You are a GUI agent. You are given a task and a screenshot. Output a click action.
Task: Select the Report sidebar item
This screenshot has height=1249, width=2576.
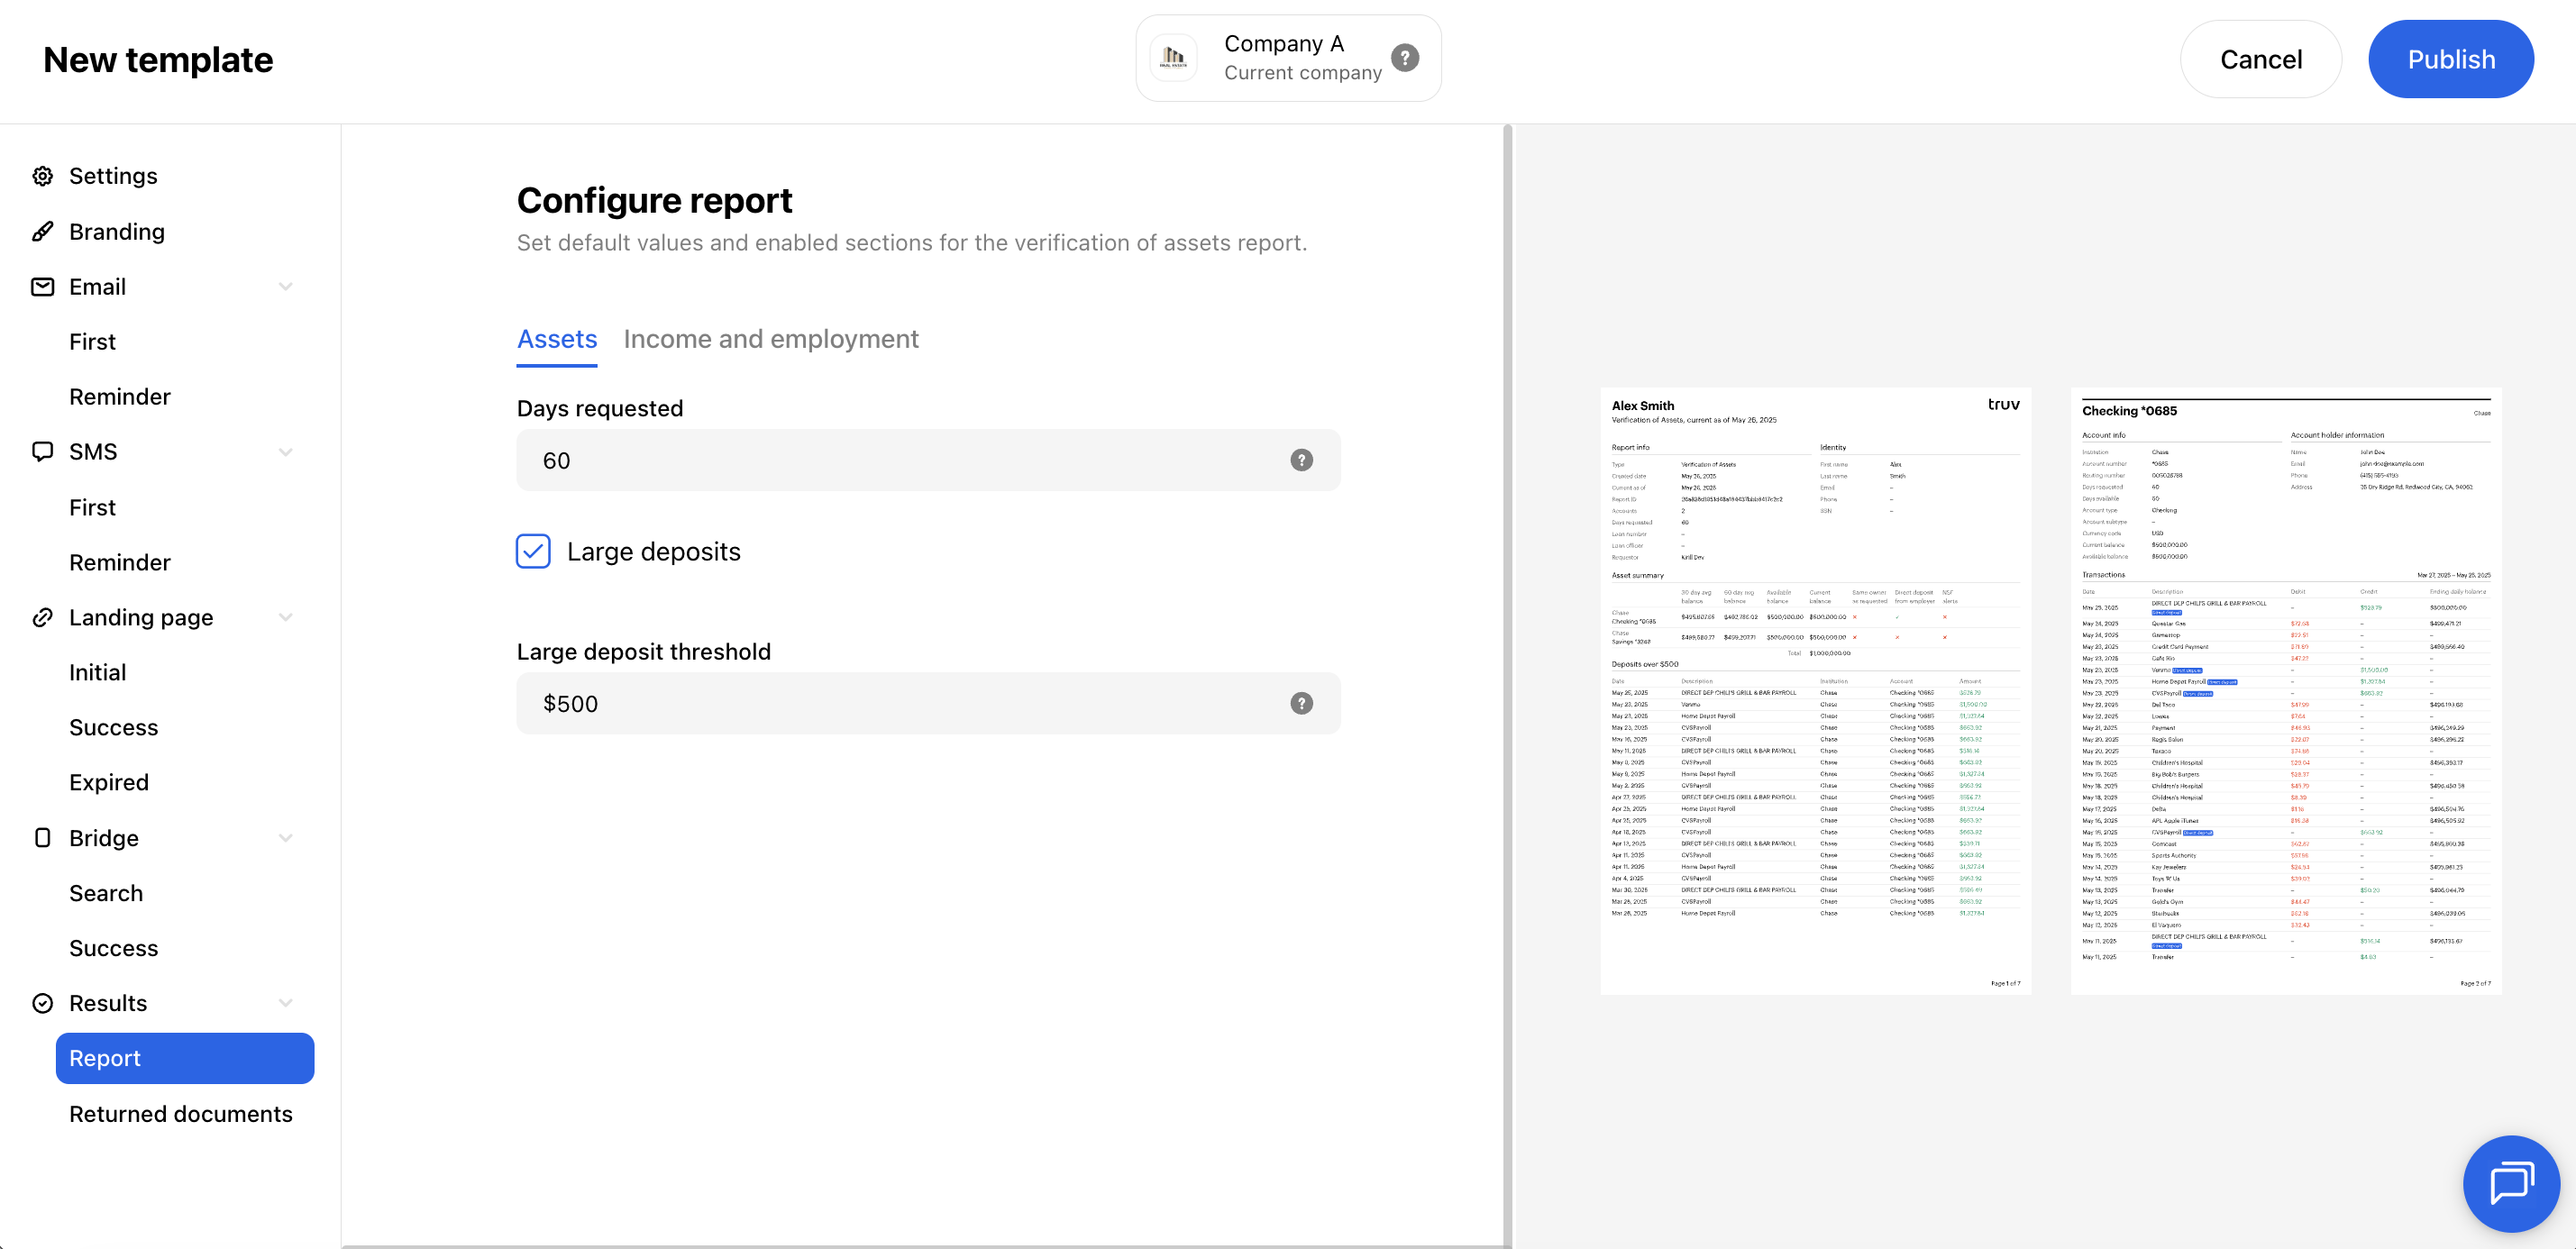[x=185, y=1059]
